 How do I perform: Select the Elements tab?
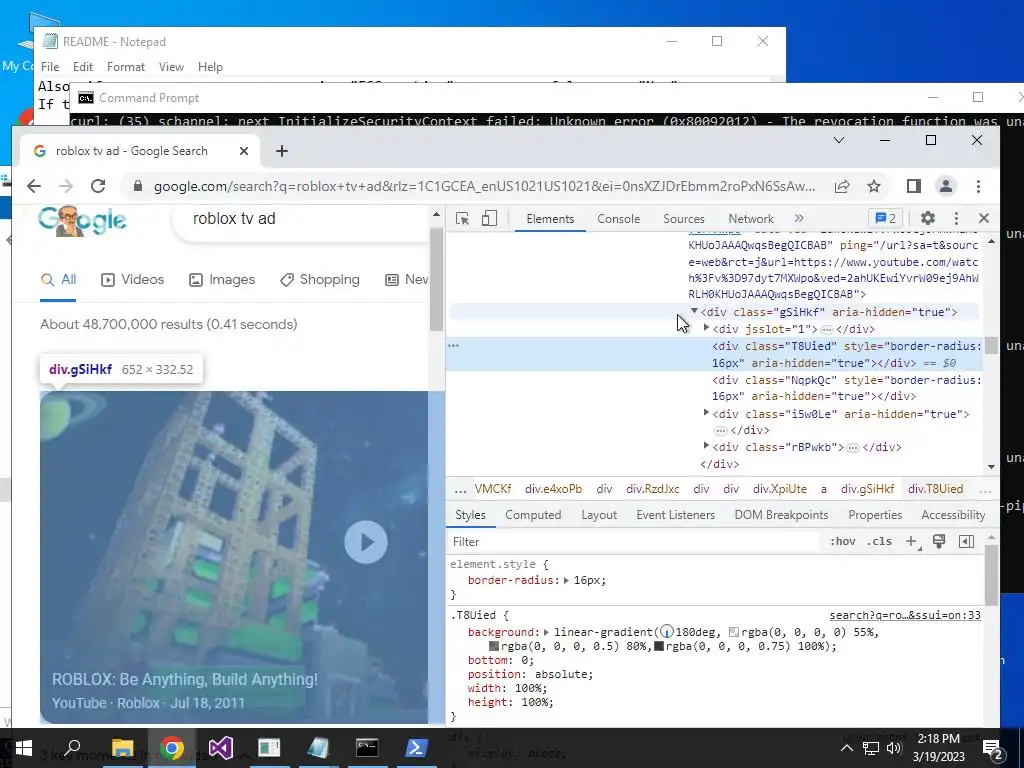pyautogui.click(x=550, y=219)
